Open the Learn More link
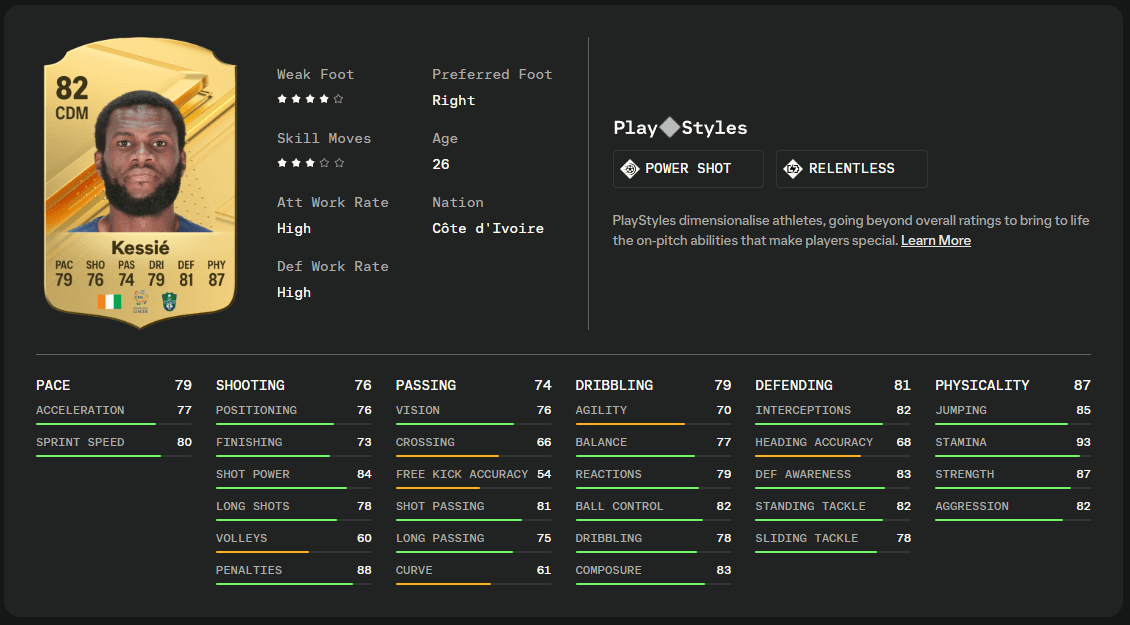The image size is (1130, 625). [x=935, y=241]
